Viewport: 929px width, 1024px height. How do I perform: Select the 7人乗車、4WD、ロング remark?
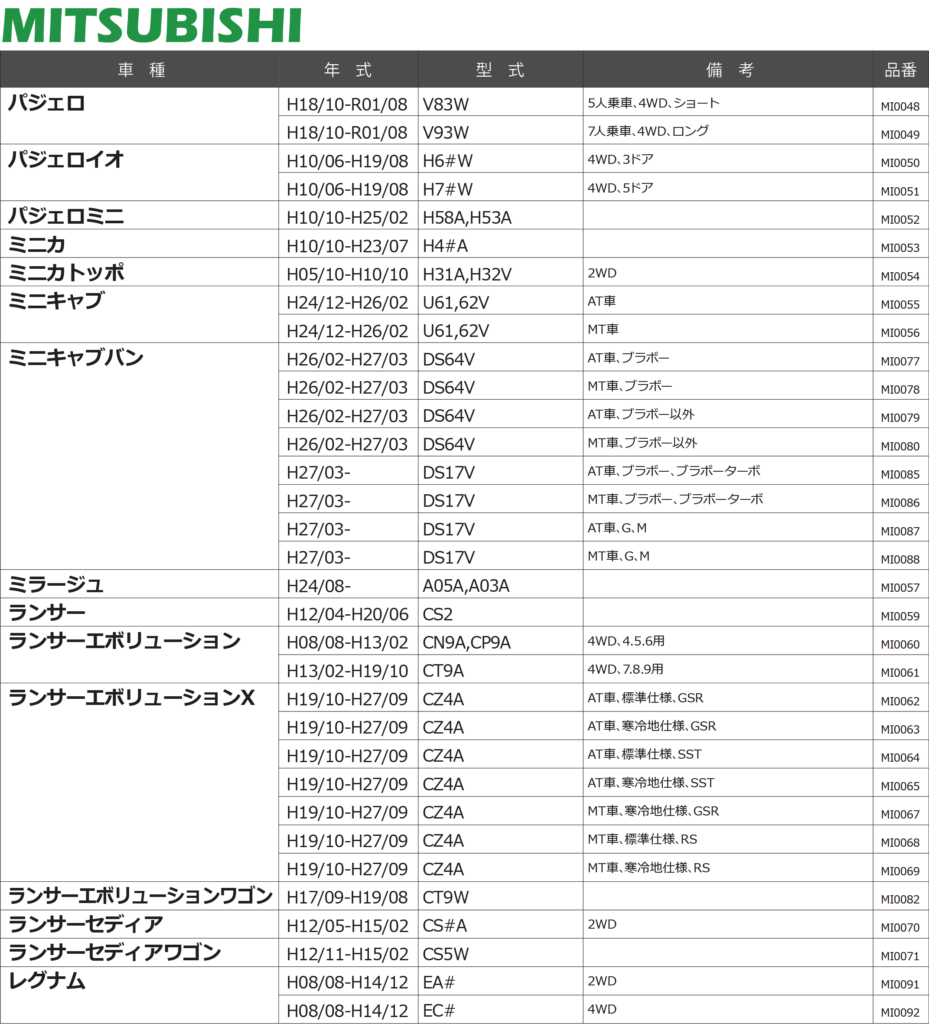[x=649, y=131]
